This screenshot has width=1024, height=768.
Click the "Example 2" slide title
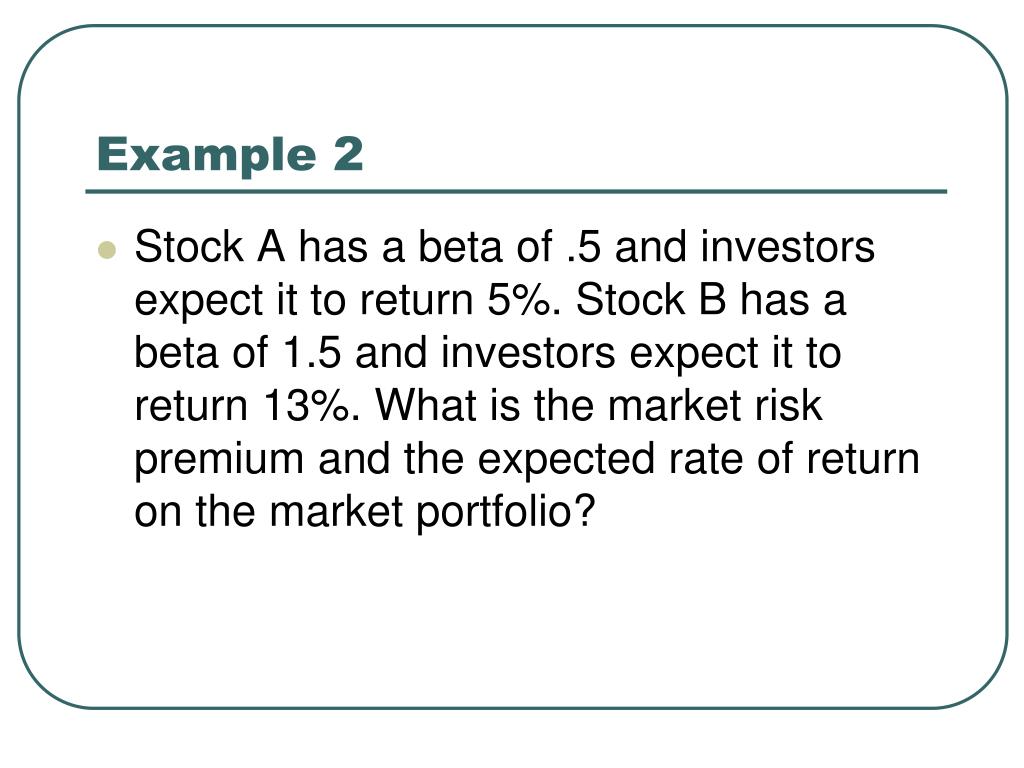pos(230,157)
